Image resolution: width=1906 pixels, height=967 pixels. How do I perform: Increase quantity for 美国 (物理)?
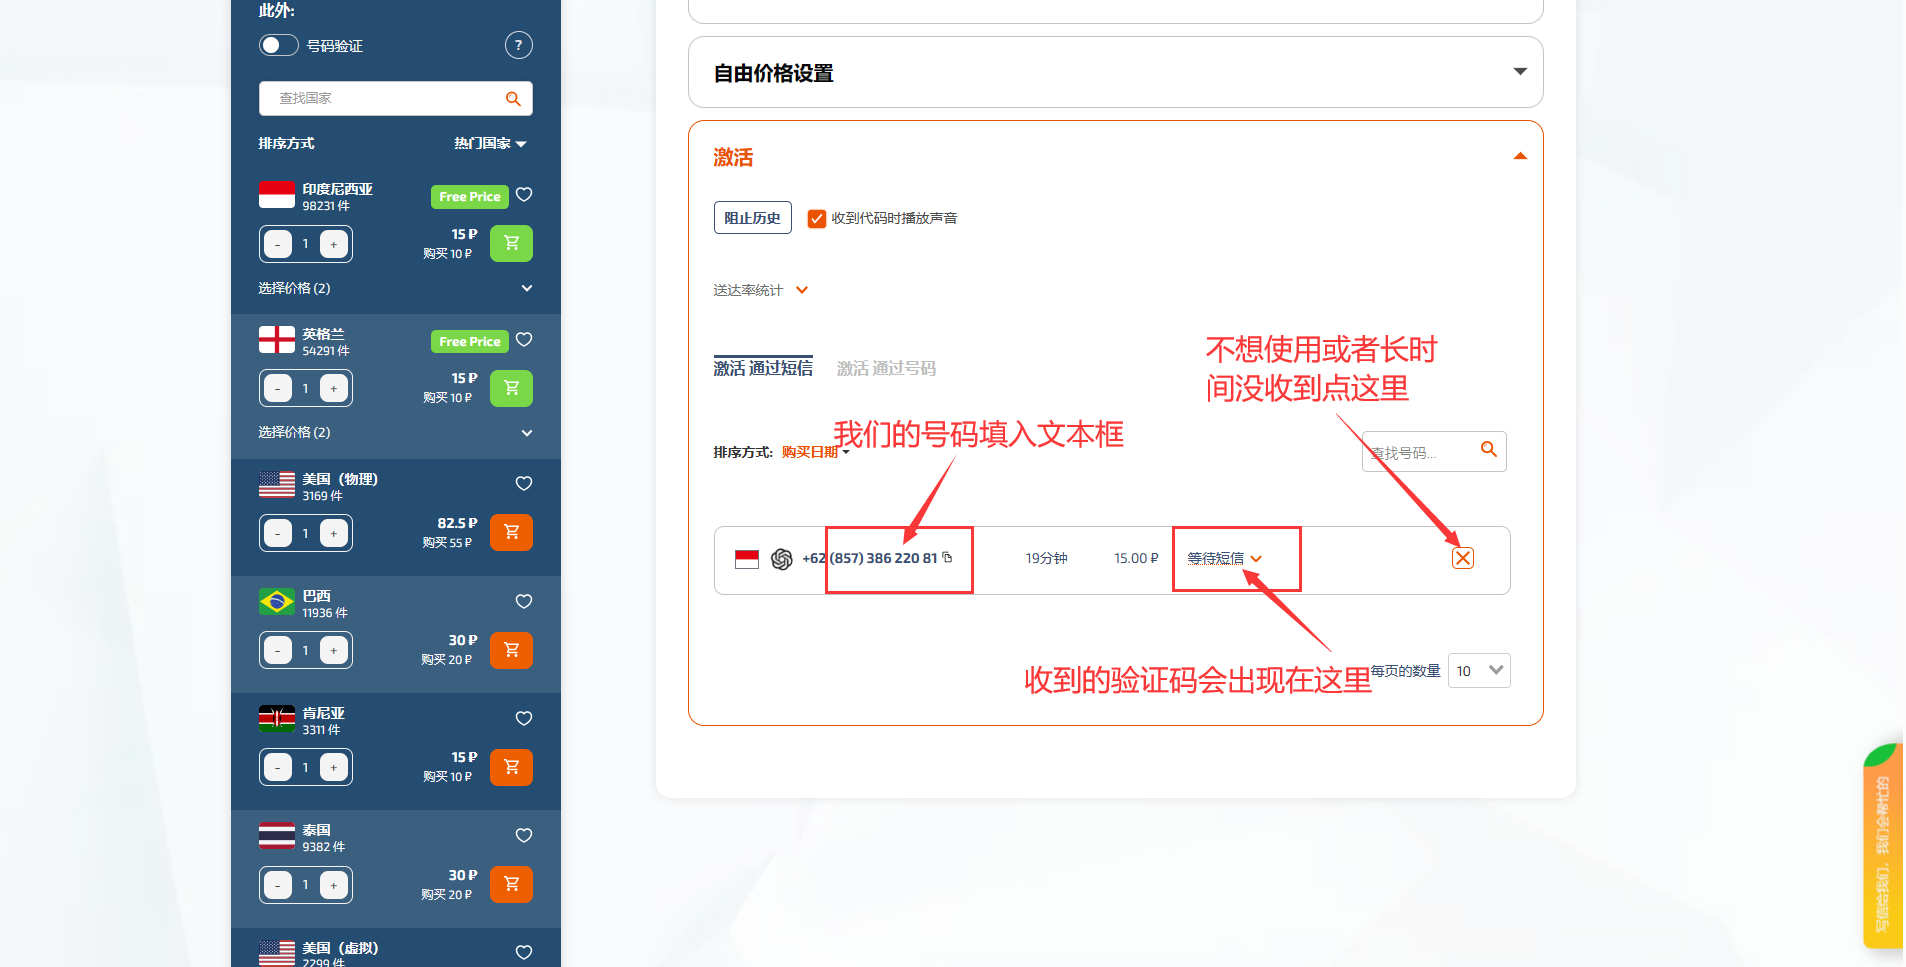pyautogui.click(x=334, y=533)
